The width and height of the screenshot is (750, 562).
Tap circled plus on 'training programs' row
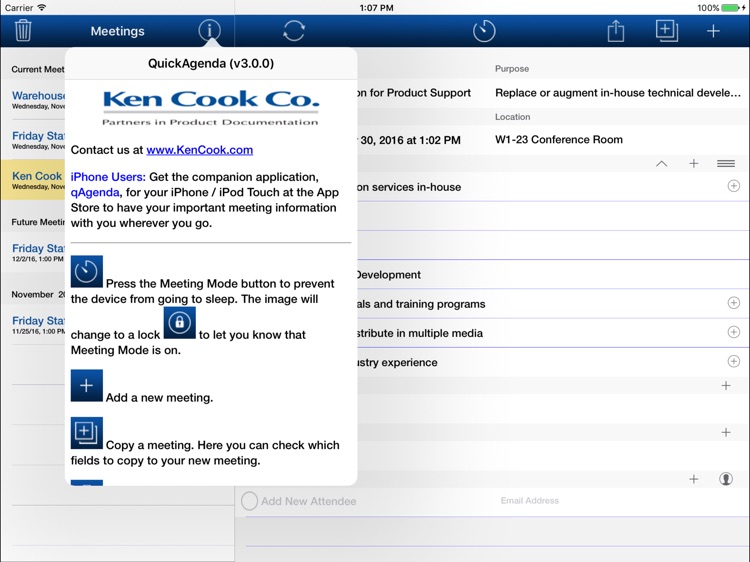click(x=734, y=303)
